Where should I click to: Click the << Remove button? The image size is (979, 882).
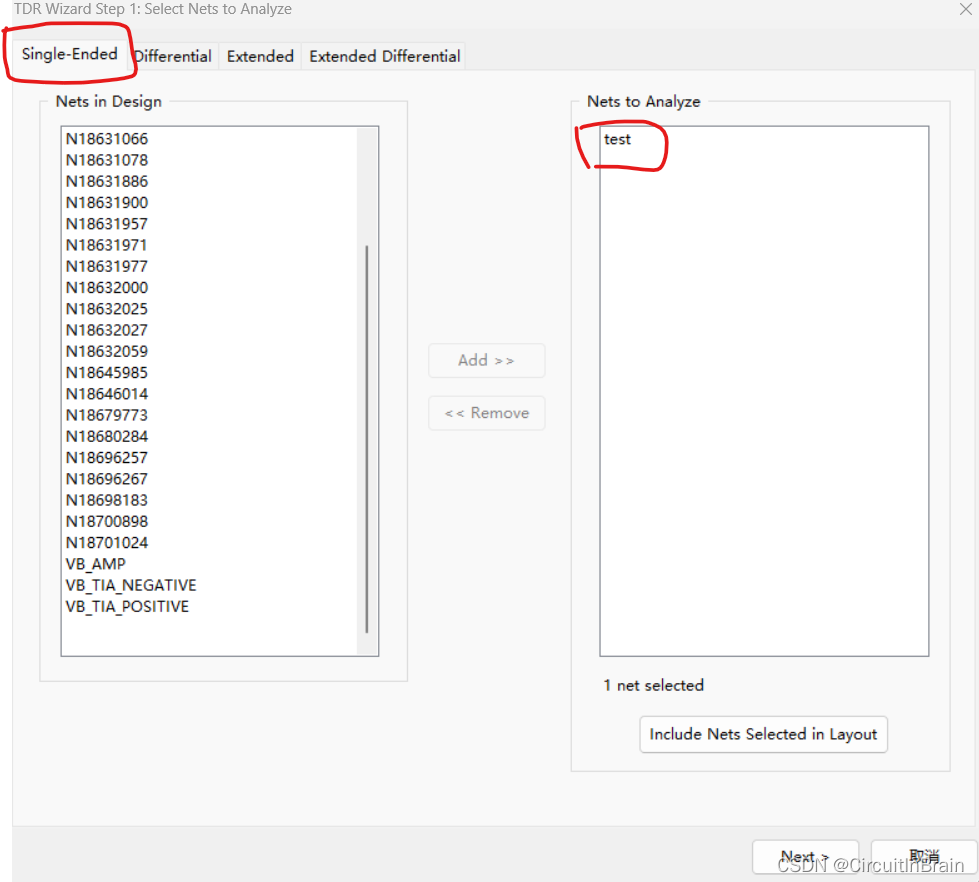pyautogui.click(x=486, y=413)
